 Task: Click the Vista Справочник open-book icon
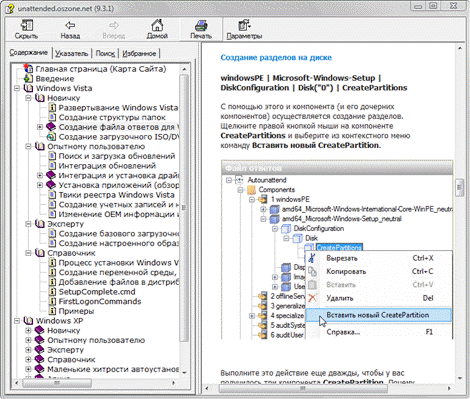[40, 253]
